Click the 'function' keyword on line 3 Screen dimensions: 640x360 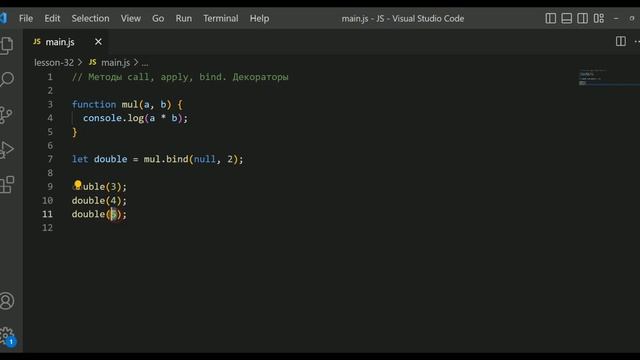[94, 104]
